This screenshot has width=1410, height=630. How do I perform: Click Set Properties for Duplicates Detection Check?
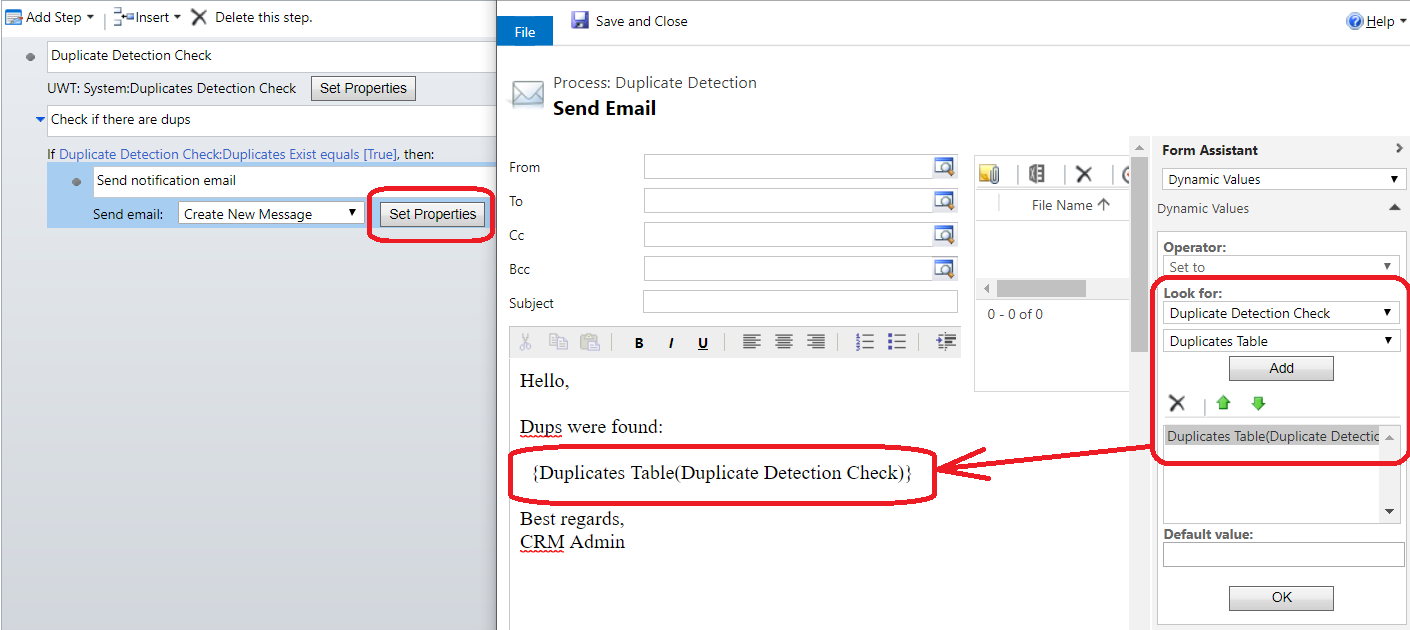click(363, 88)
